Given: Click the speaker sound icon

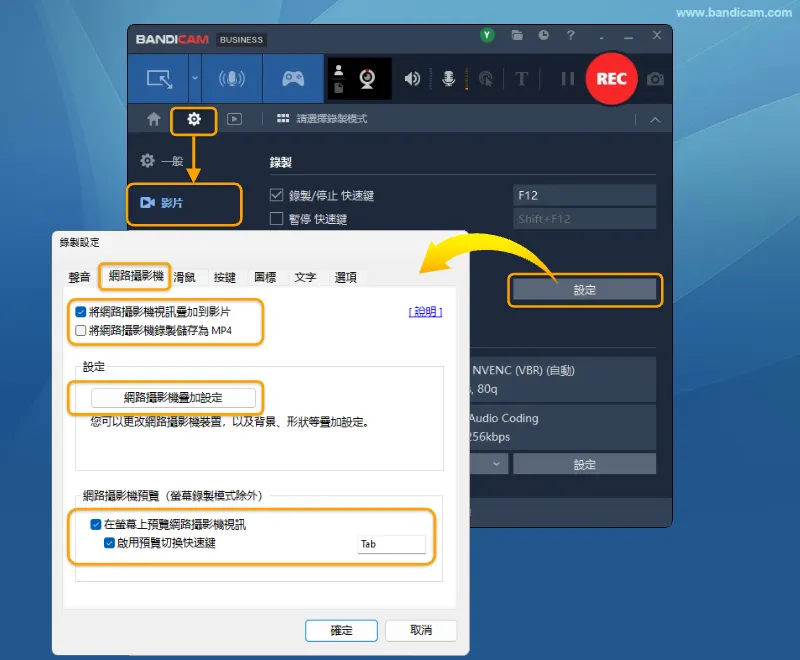Looking at the screenshot, I should (x=412, y=79).
